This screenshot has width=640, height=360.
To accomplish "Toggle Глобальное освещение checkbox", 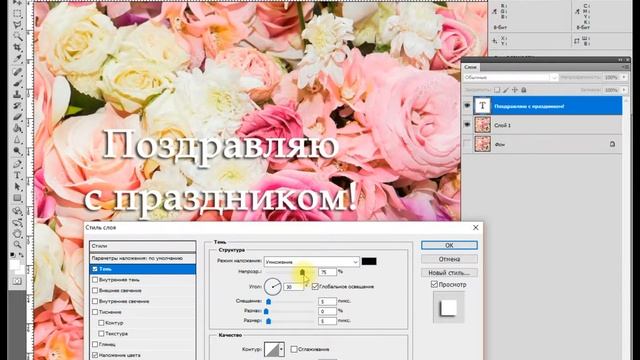I will 315,287.
